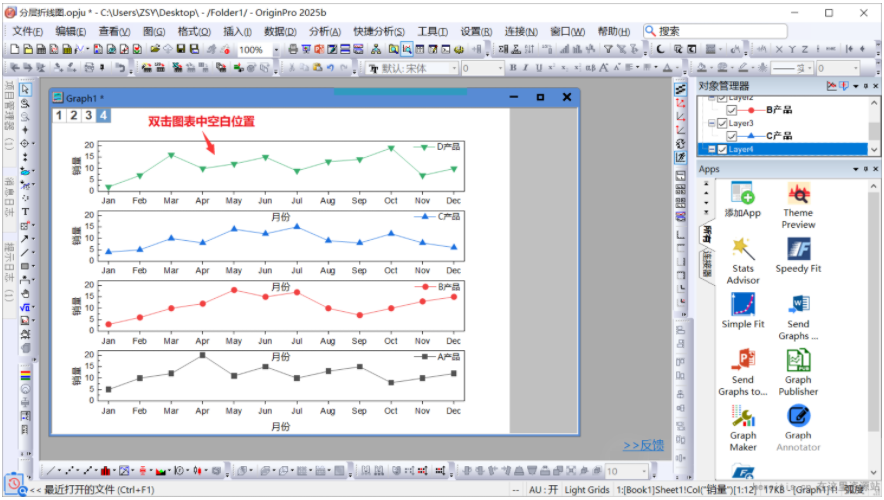Click the fill color bucket icon
884x500 pixels.
(x=702, y=68)
